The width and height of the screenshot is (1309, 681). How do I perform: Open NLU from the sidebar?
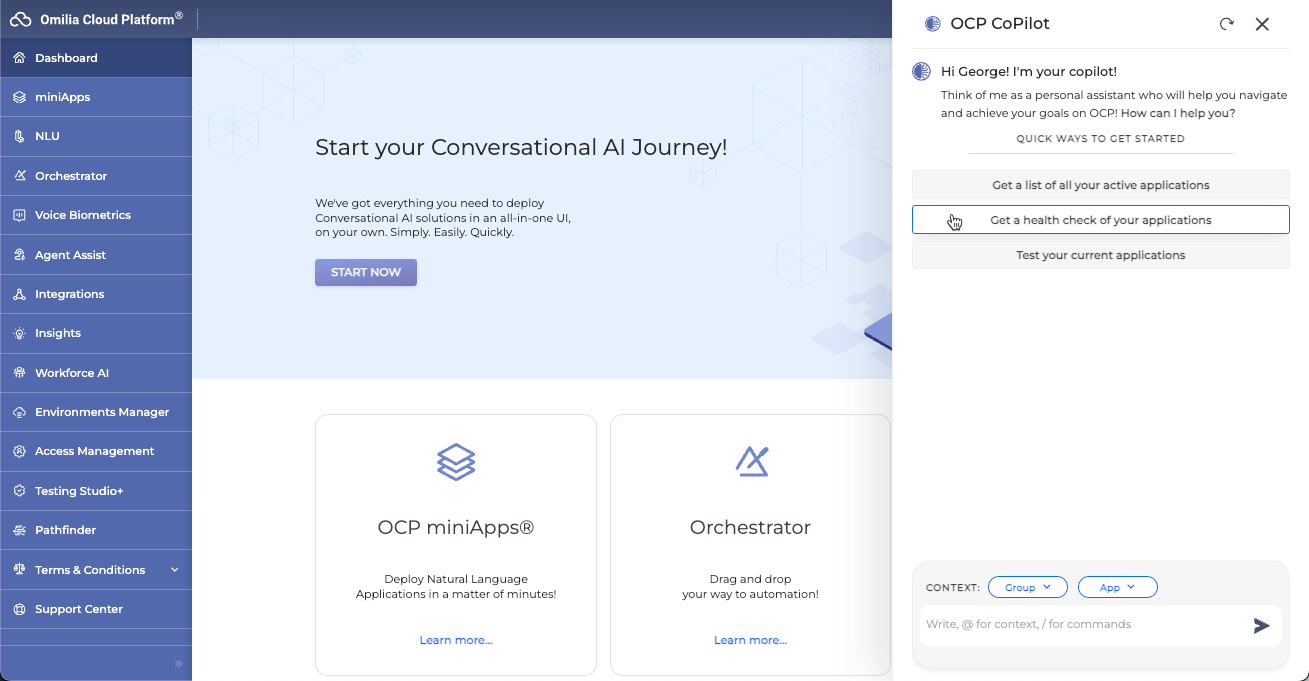click(x=47, y=136)
